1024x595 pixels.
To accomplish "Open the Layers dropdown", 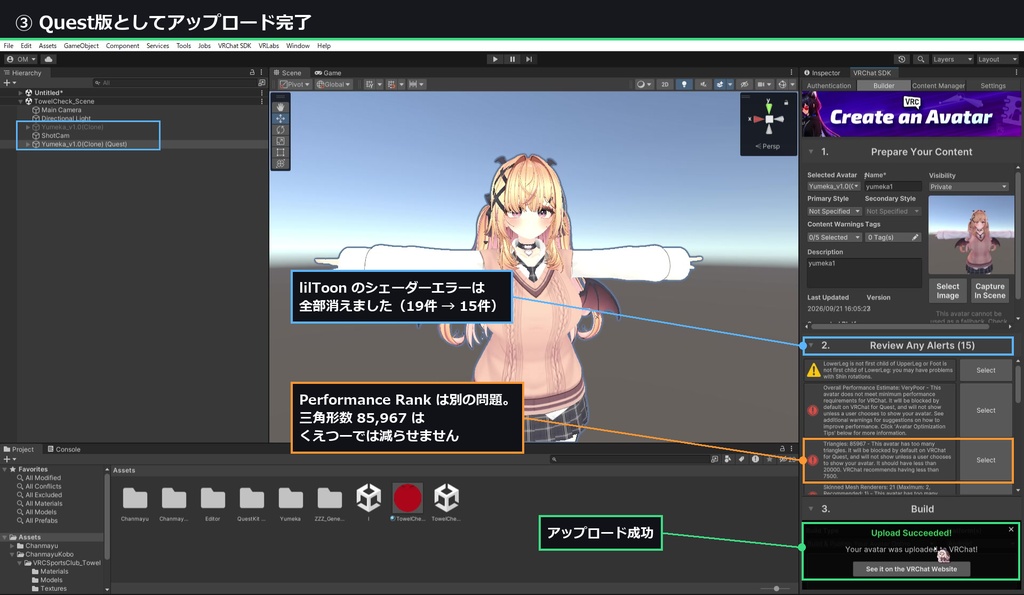I will tap(952, 59).
